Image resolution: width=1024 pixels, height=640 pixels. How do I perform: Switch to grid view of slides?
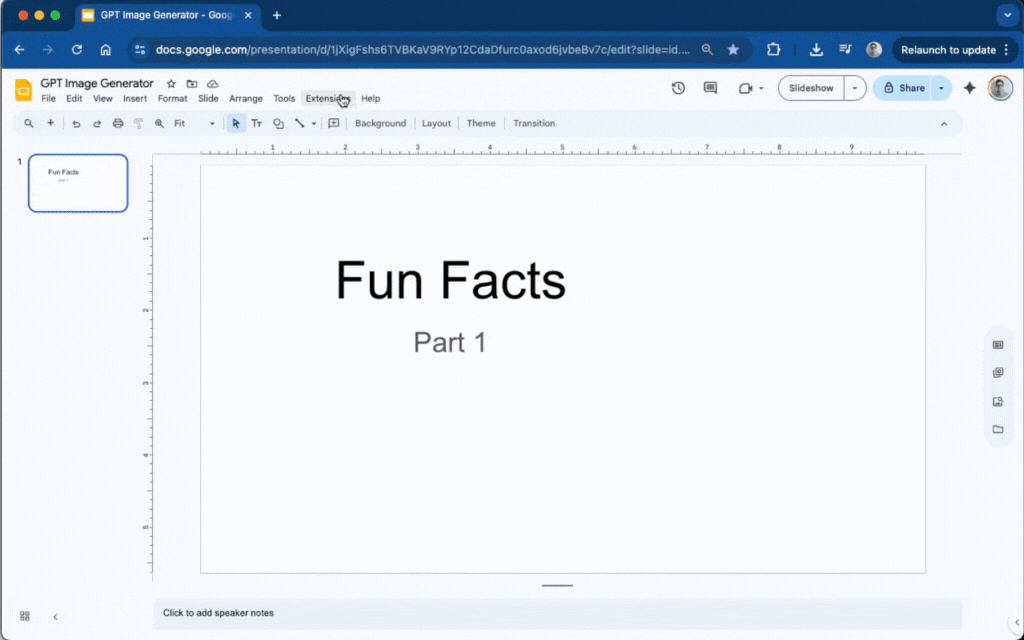tap(25, 616)
